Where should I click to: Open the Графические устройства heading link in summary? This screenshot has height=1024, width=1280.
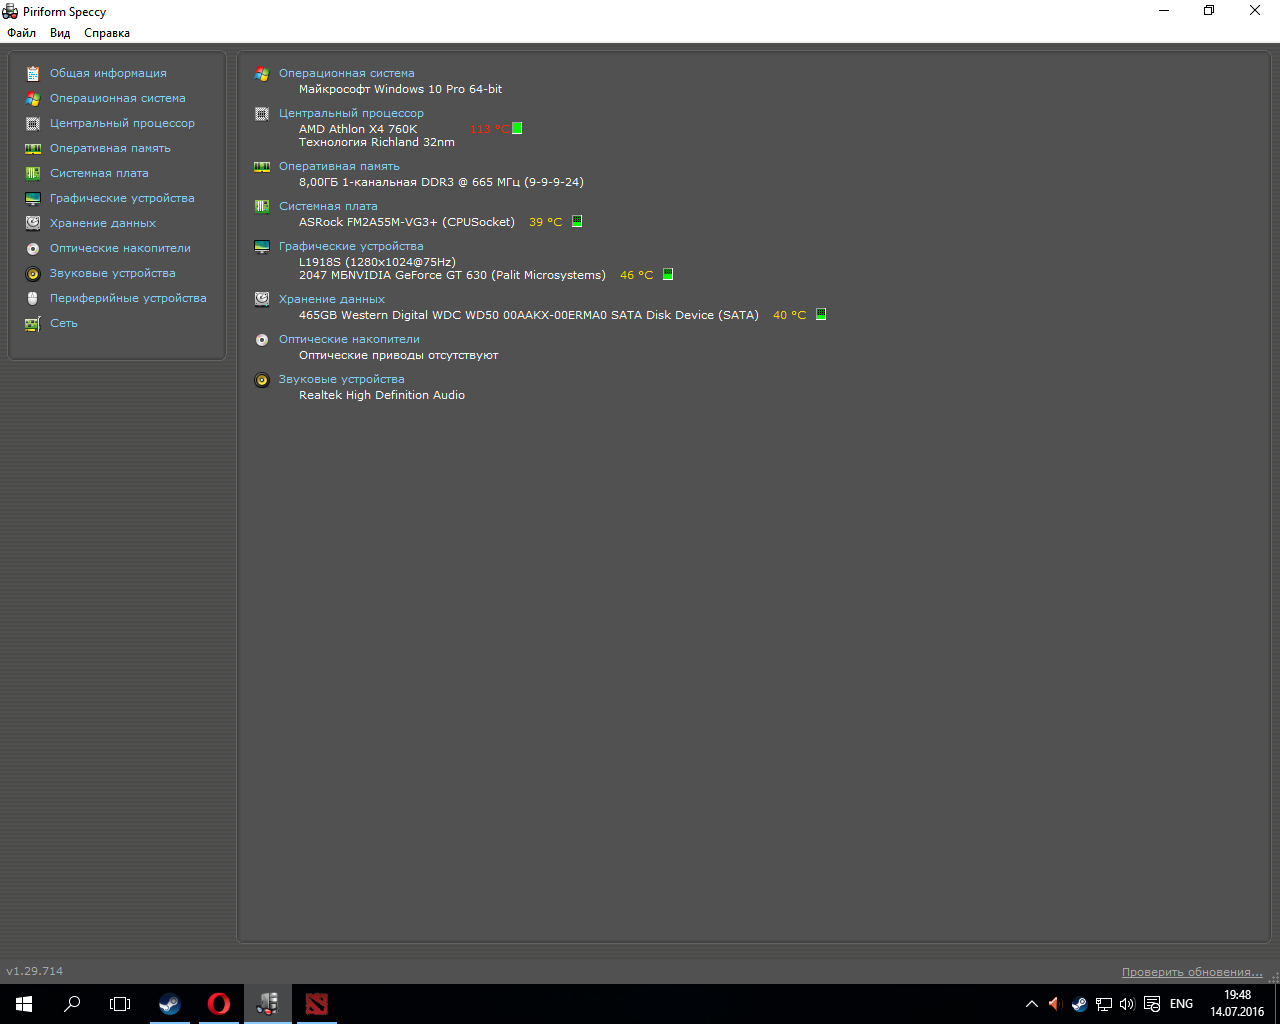tap(351, 246)
